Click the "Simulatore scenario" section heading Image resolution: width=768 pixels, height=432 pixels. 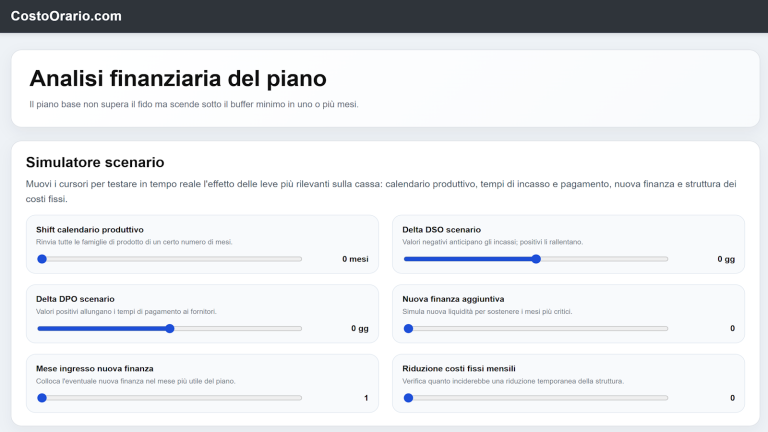pyautogui.click(x=95, y=162)
